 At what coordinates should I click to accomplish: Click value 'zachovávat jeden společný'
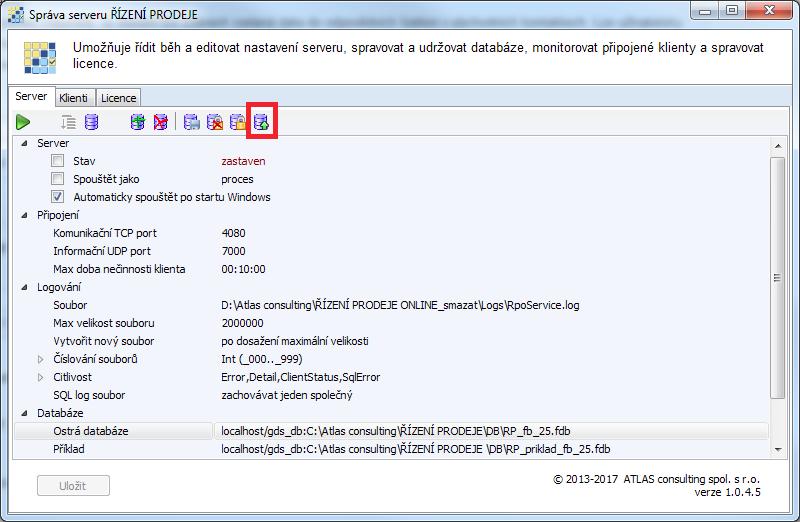coord(287,395)
